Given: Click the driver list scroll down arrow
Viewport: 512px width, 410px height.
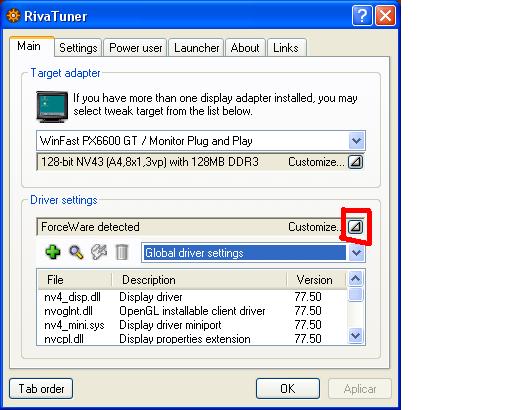Looking at the screenshot, I should (355, 336).
